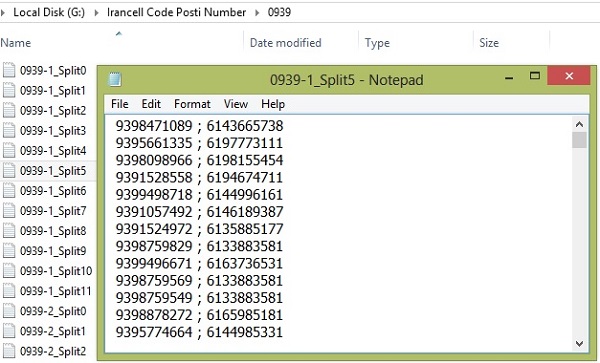Click the Notepad icon in the title bar
Image resolution: width=600 pixels, height=363 pixels.
pyautogui.click(x=115, y=79)
